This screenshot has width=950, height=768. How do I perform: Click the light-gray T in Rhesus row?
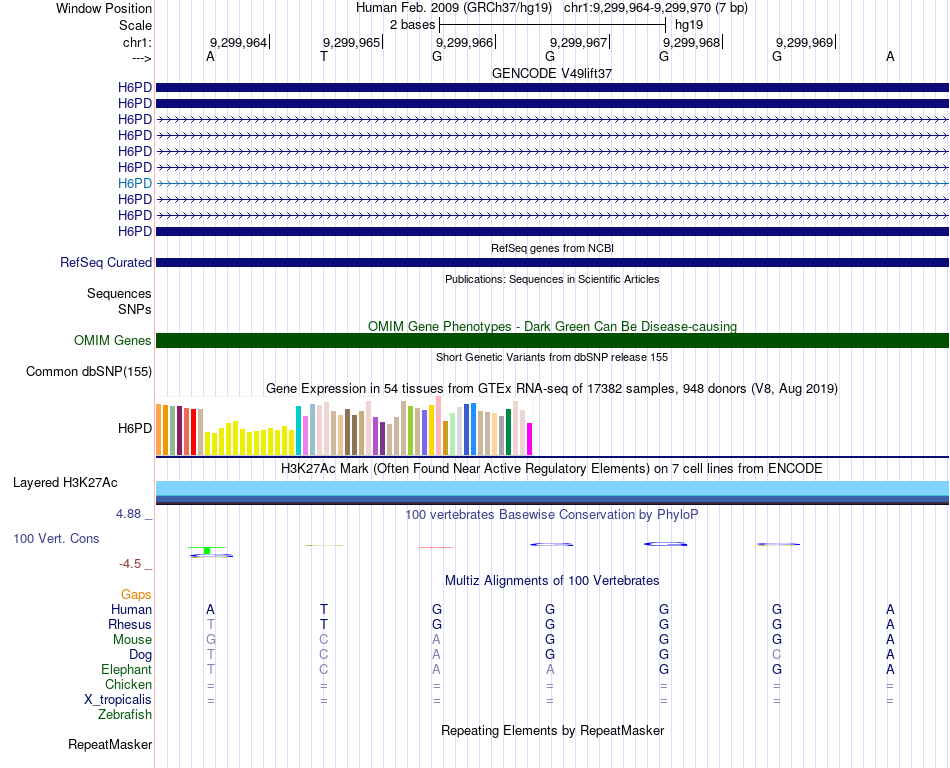tap(210, 624)
